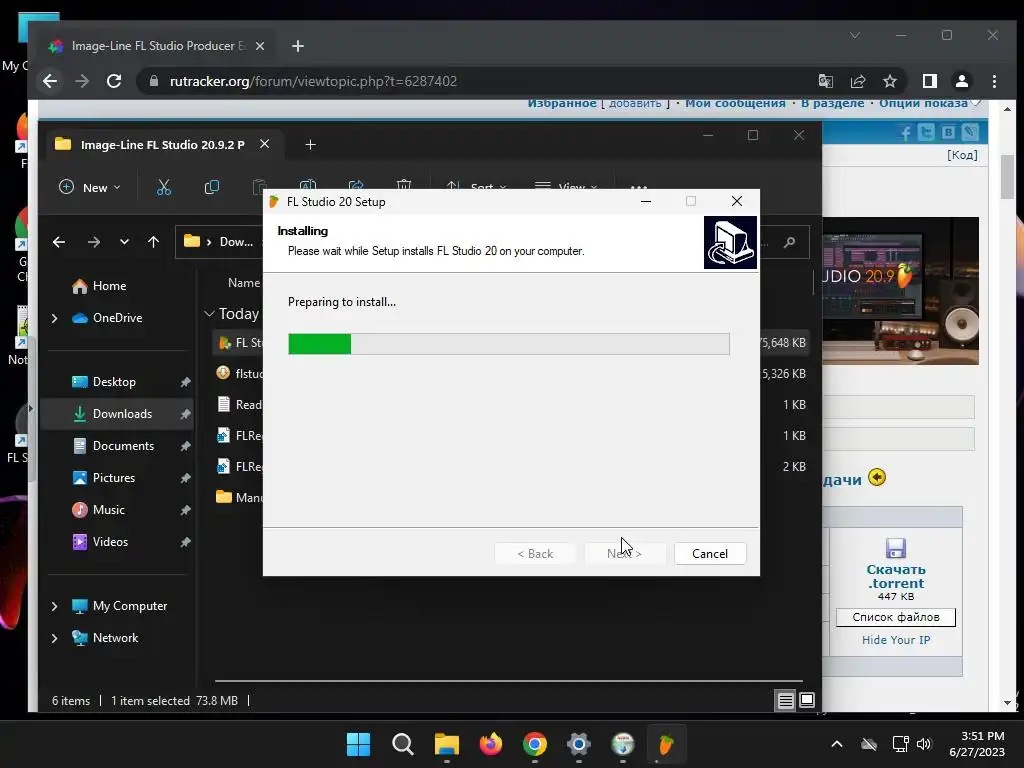The width and height of the screenshot is (1024, 768).
Task: Open Pictures in quick access
Action: click(x=104, y=478)
